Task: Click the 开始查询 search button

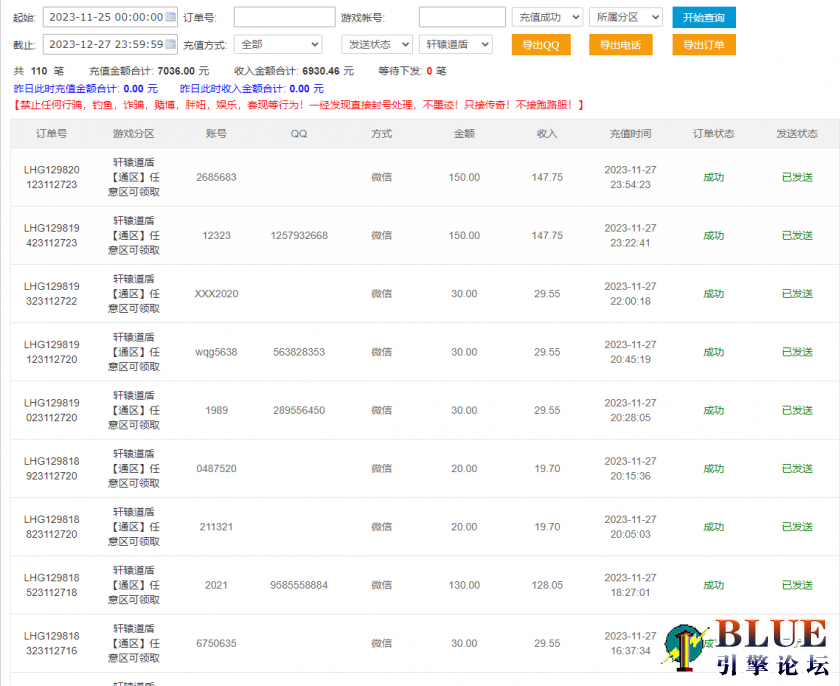Action: (703, 17)
